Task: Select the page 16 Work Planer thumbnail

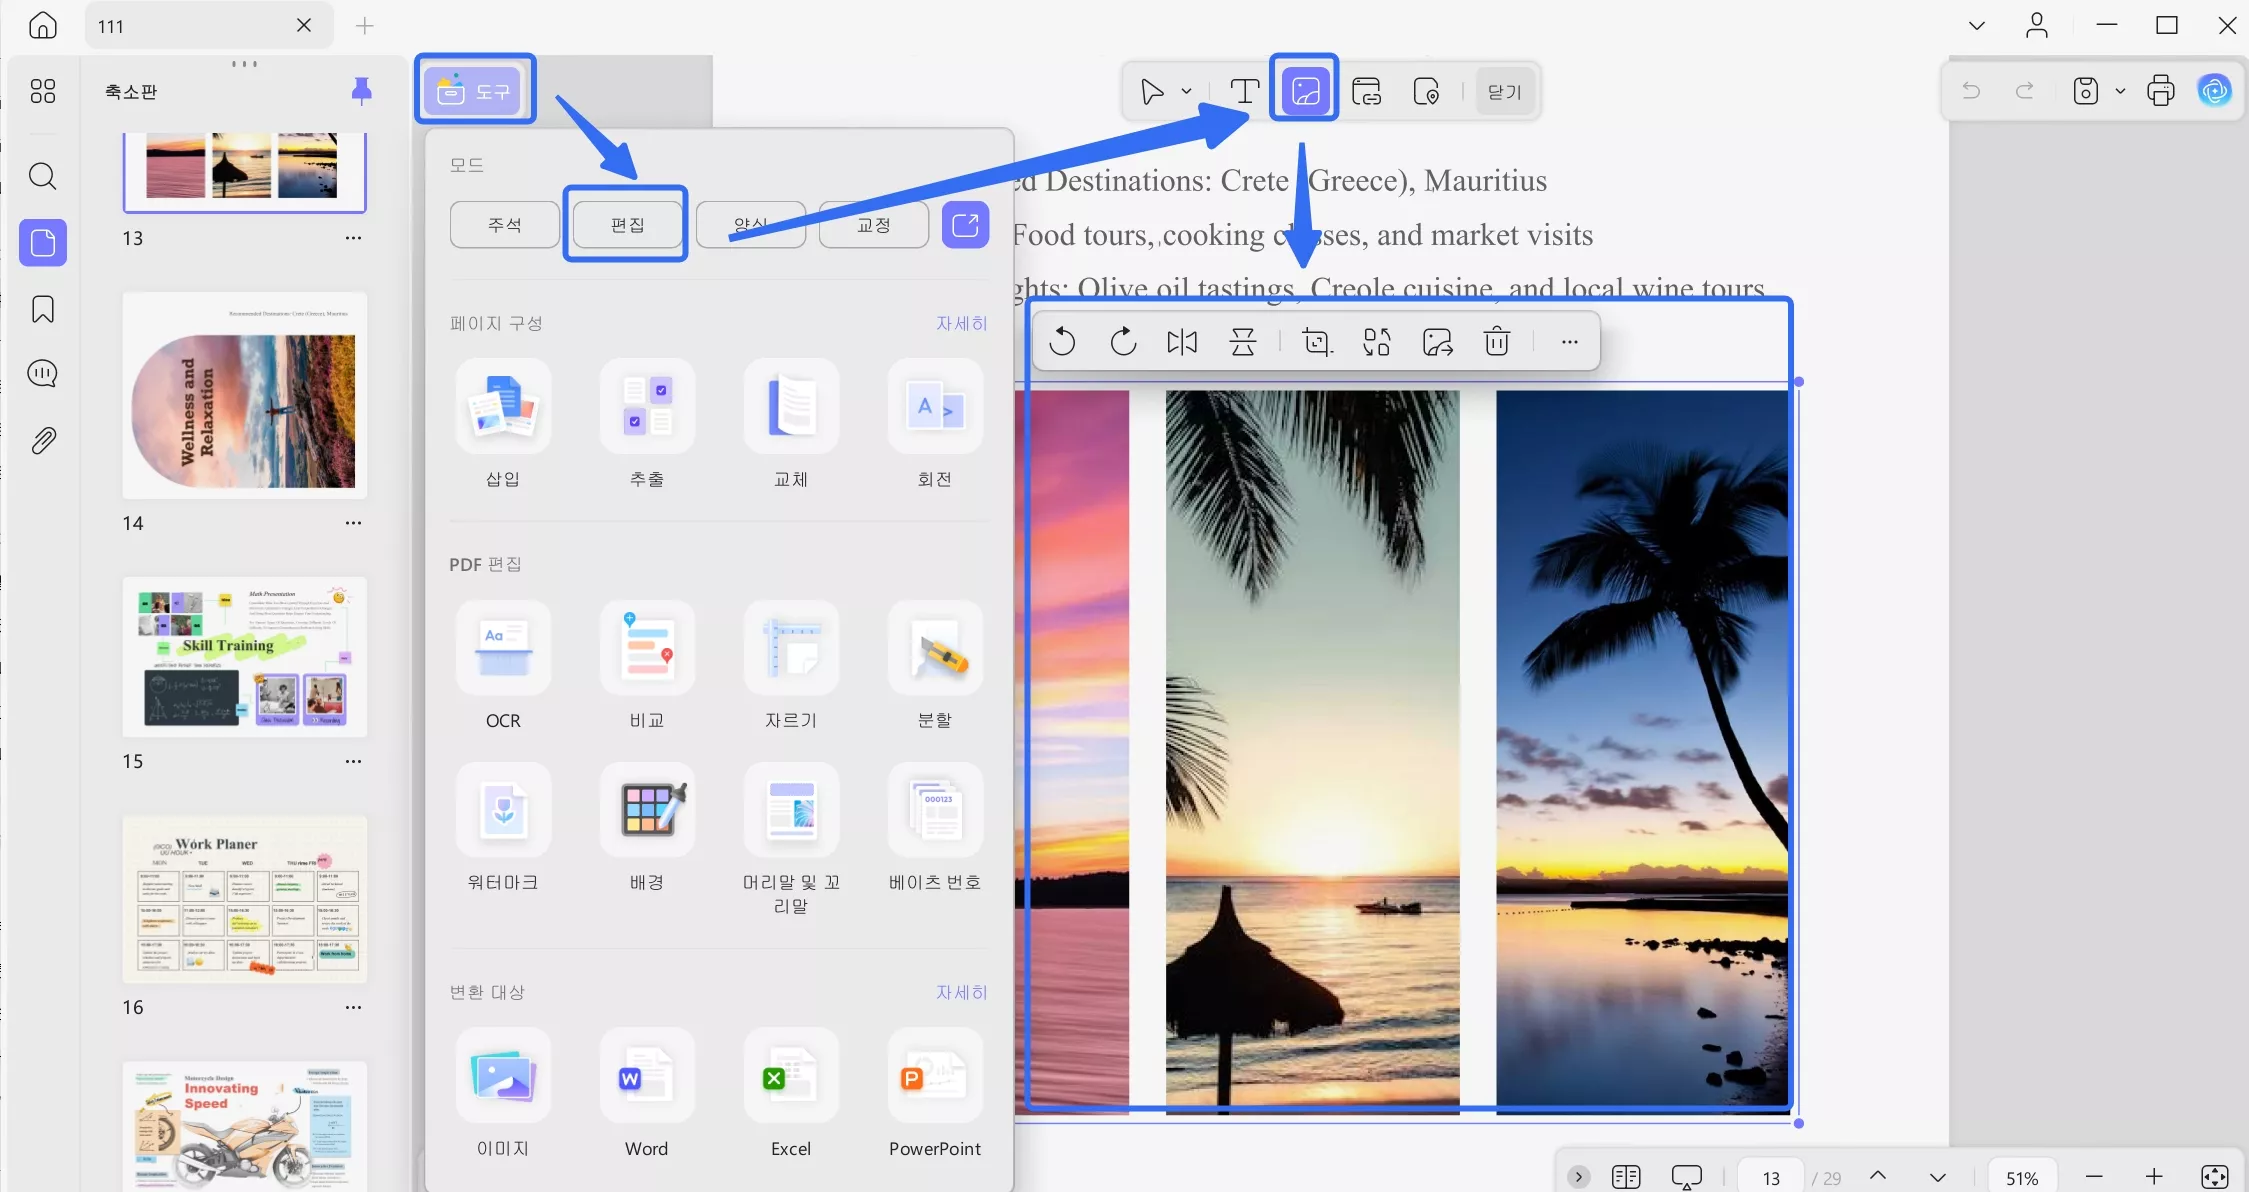Action: tap(245, 900)
